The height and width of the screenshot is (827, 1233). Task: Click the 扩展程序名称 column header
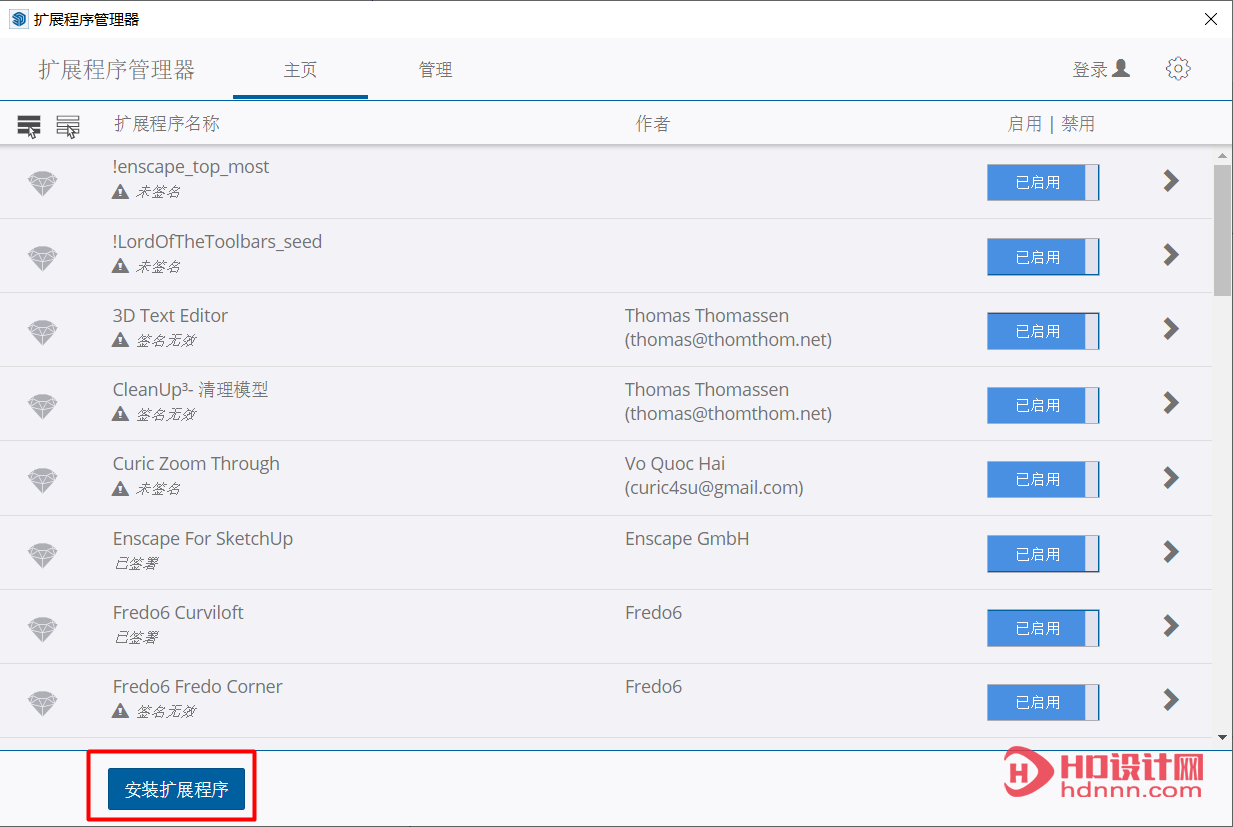[167, 124]
